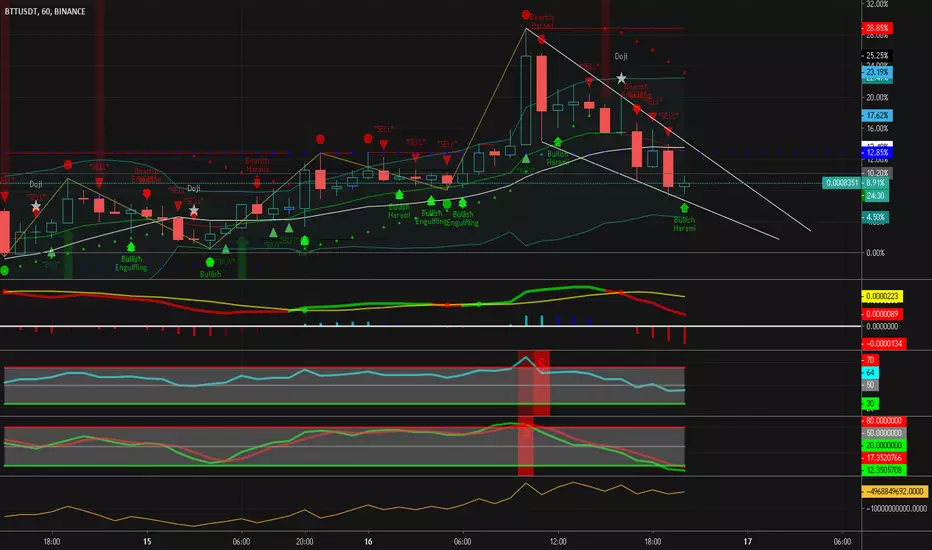The width and height of the screenshot is (932, 550).
Task: Click green arrow below the latest candle
Action: (x=684, y=208)
